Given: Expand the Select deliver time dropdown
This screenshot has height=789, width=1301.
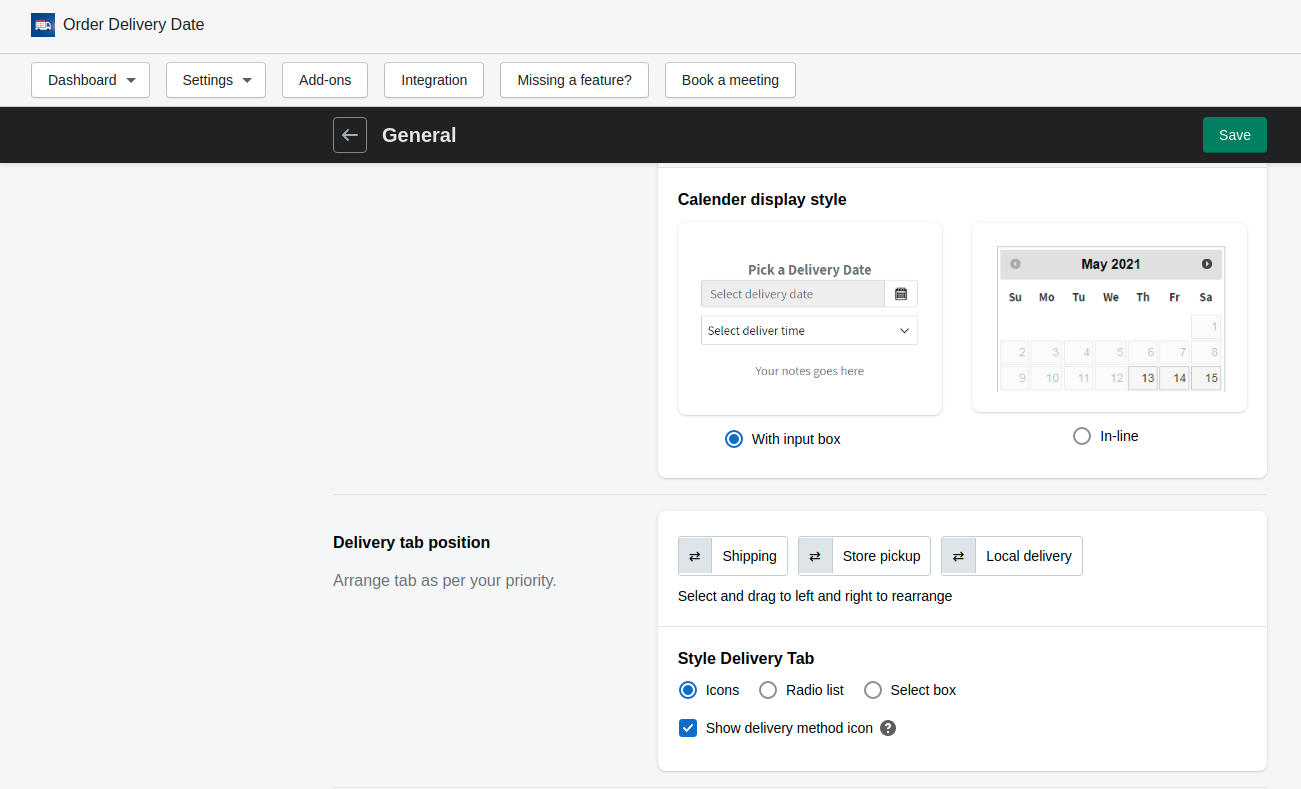Looking at the screenshot, I should [809, 331].
